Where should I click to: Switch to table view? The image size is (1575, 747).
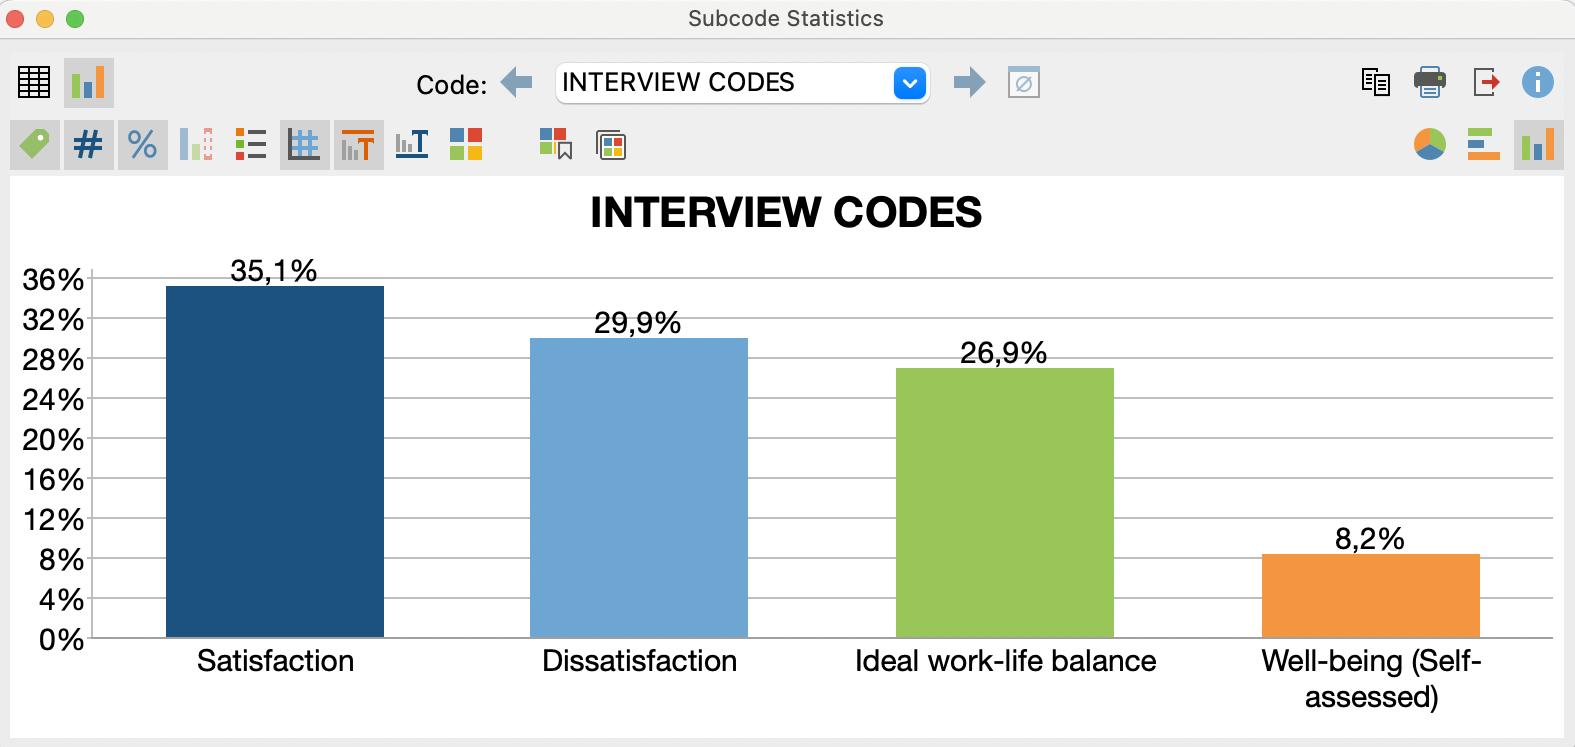(x=35, y=83)
